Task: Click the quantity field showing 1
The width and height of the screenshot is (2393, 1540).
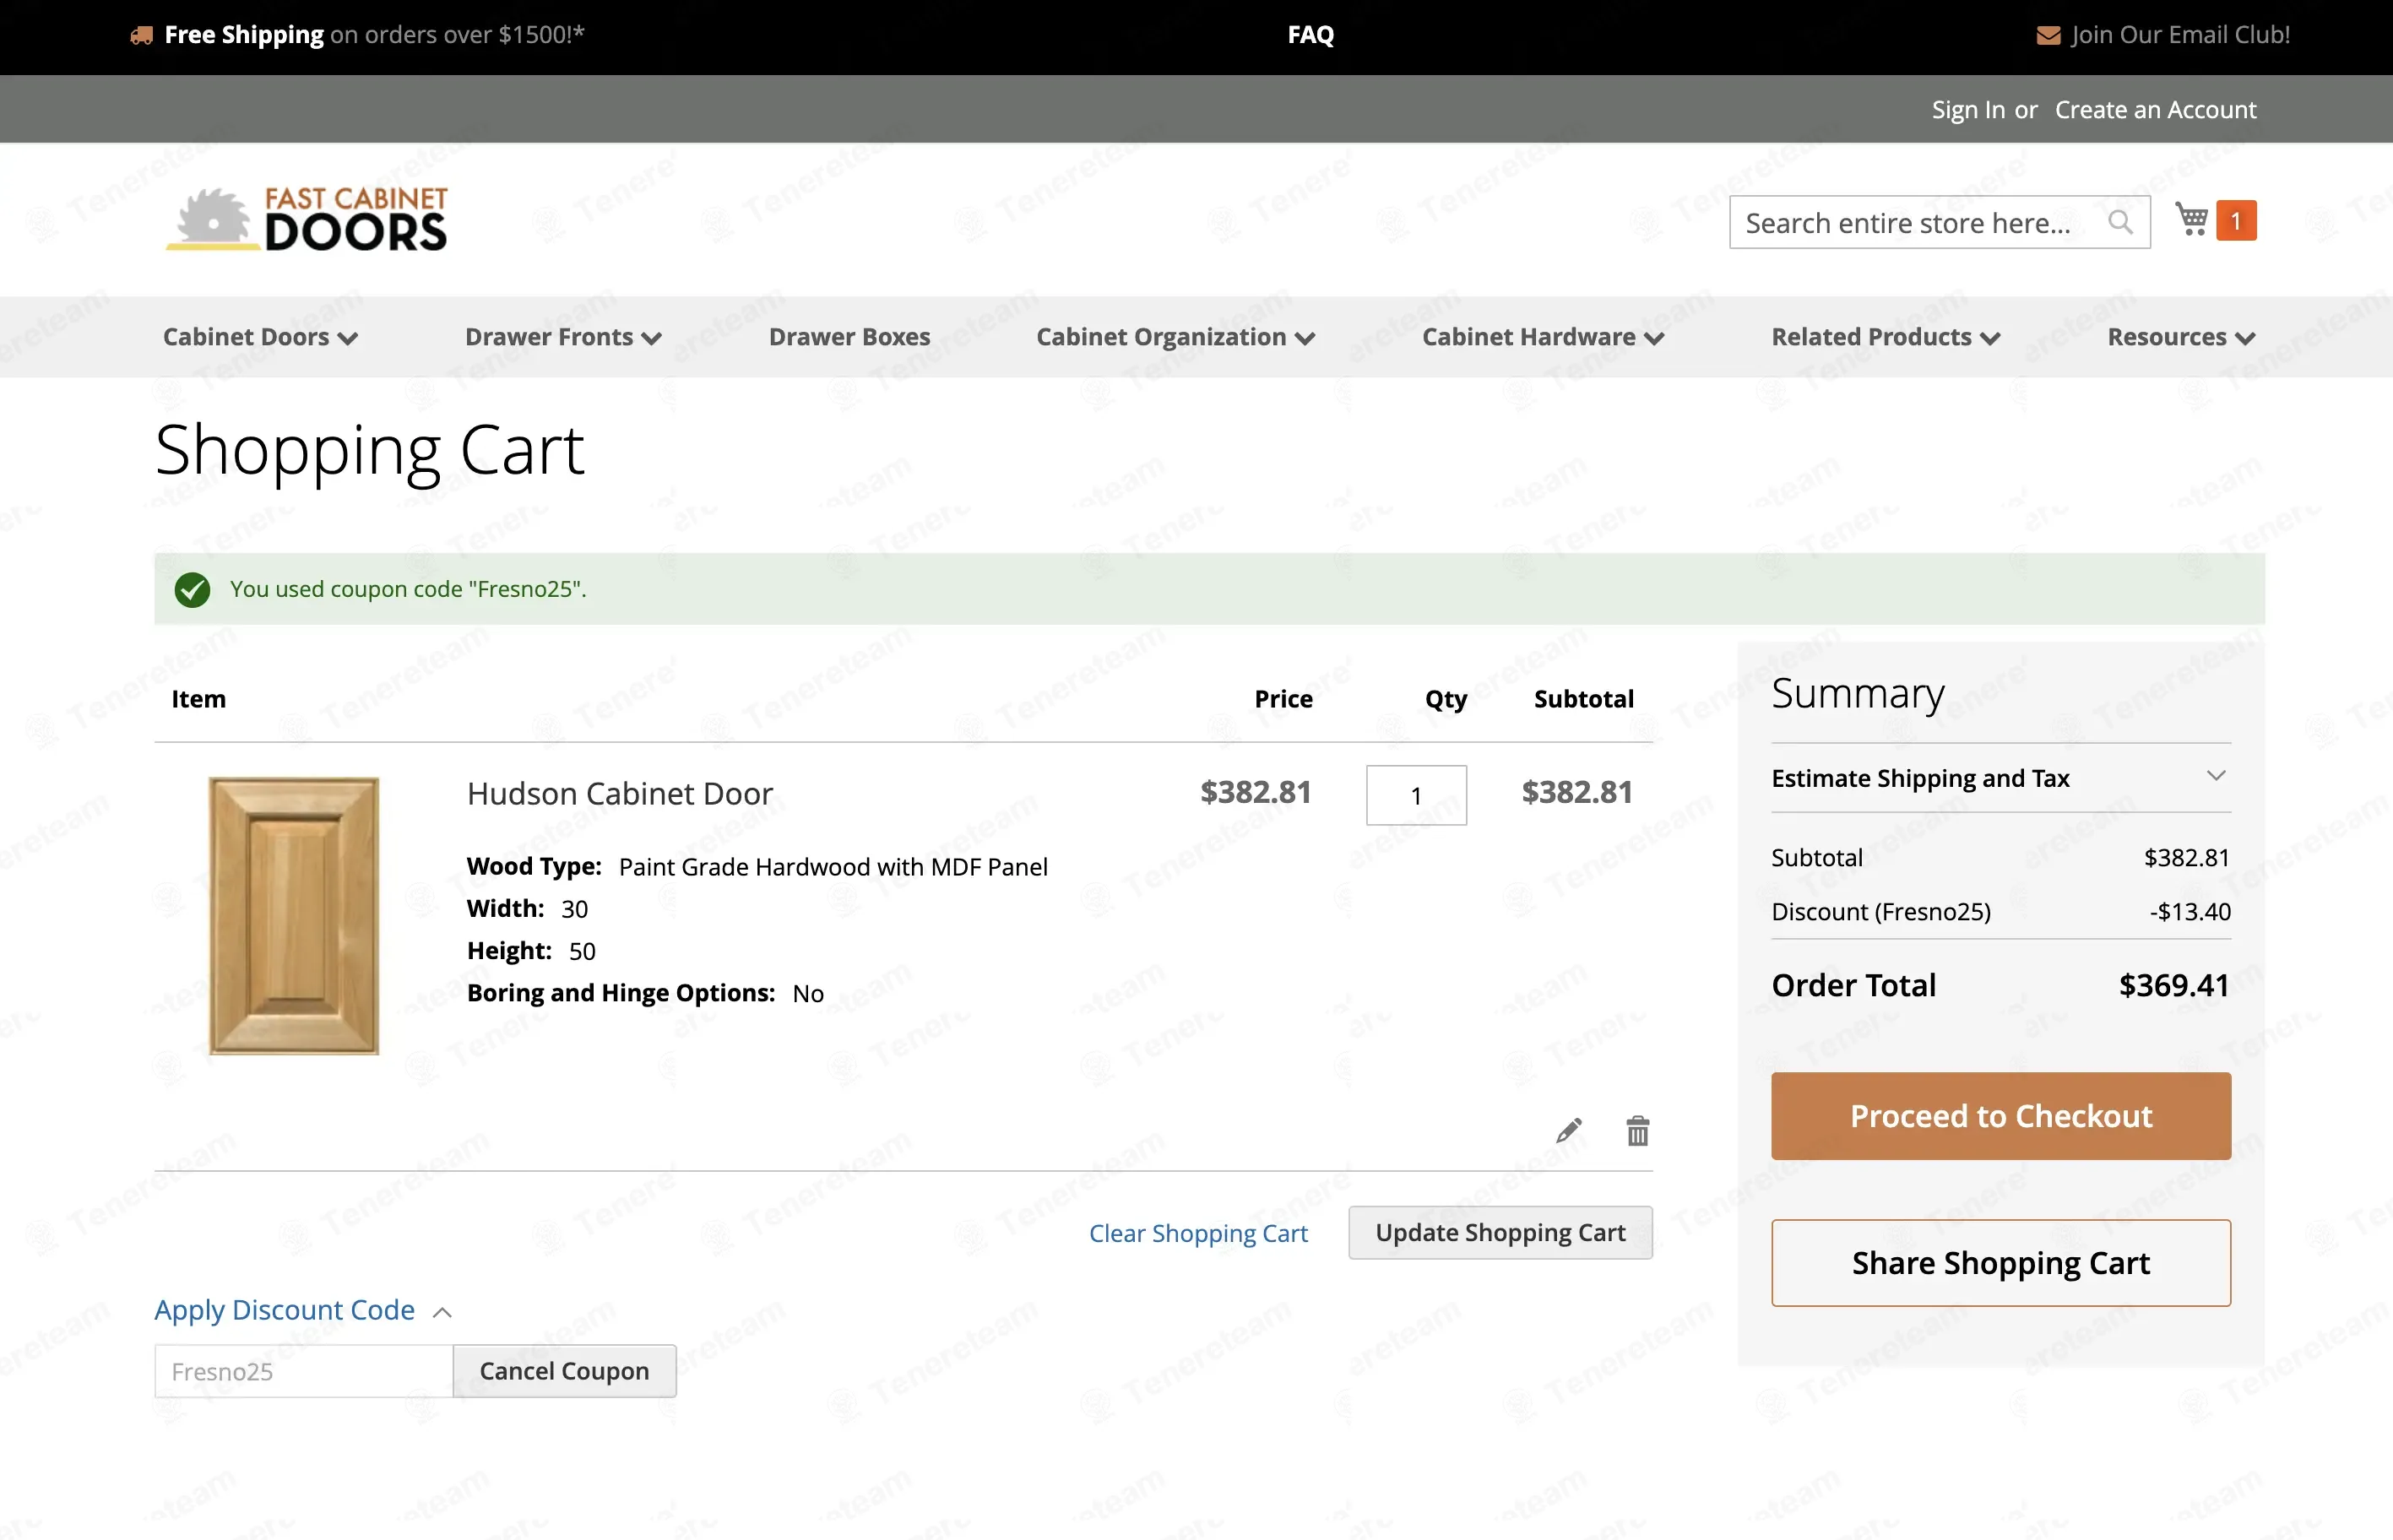Action: pyautogui.click(x=1416, y=795)
